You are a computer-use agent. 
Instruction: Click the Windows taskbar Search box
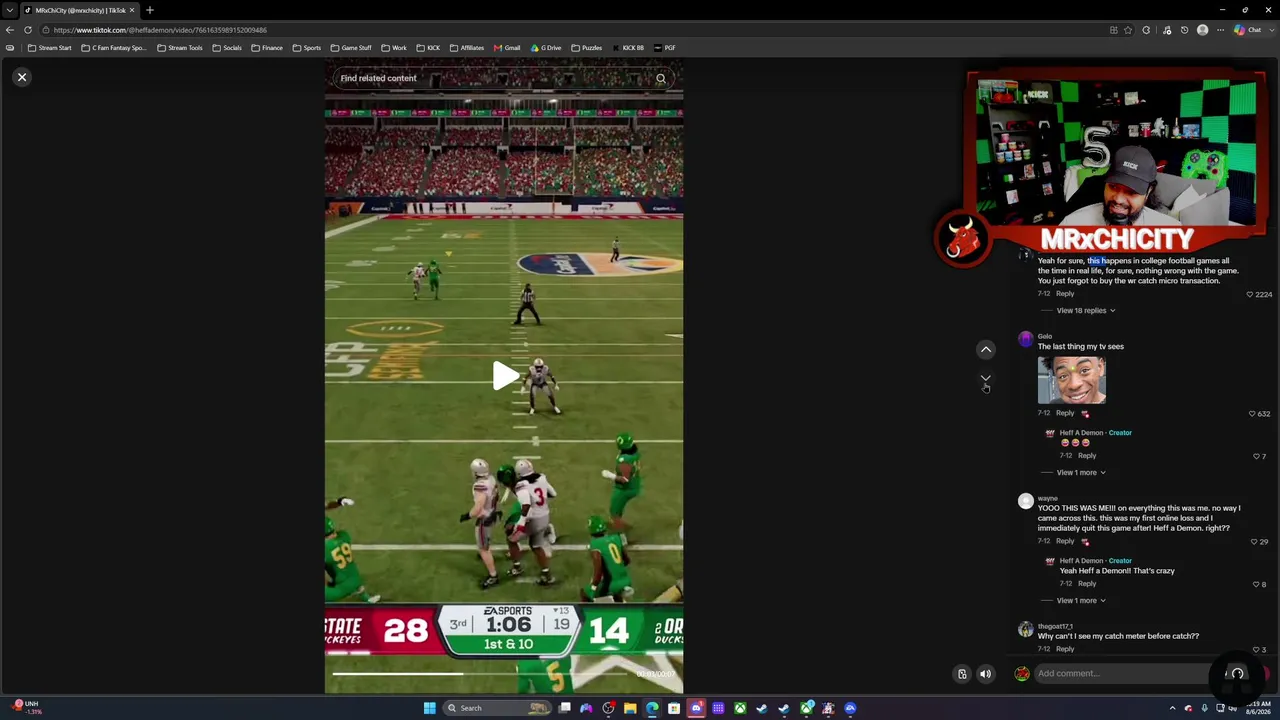(497, 708)
